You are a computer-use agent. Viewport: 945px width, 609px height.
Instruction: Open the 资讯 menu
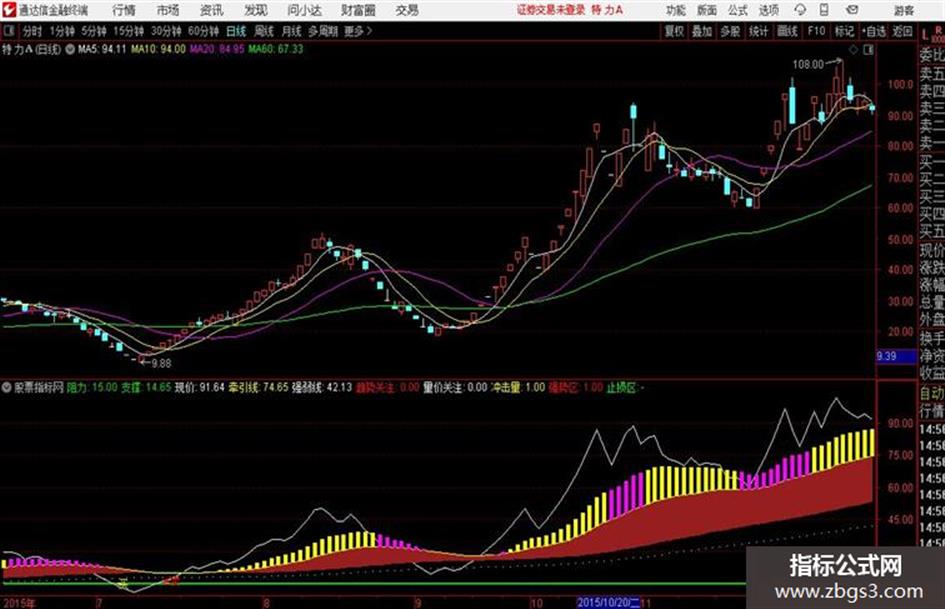[x=211, y=10]
